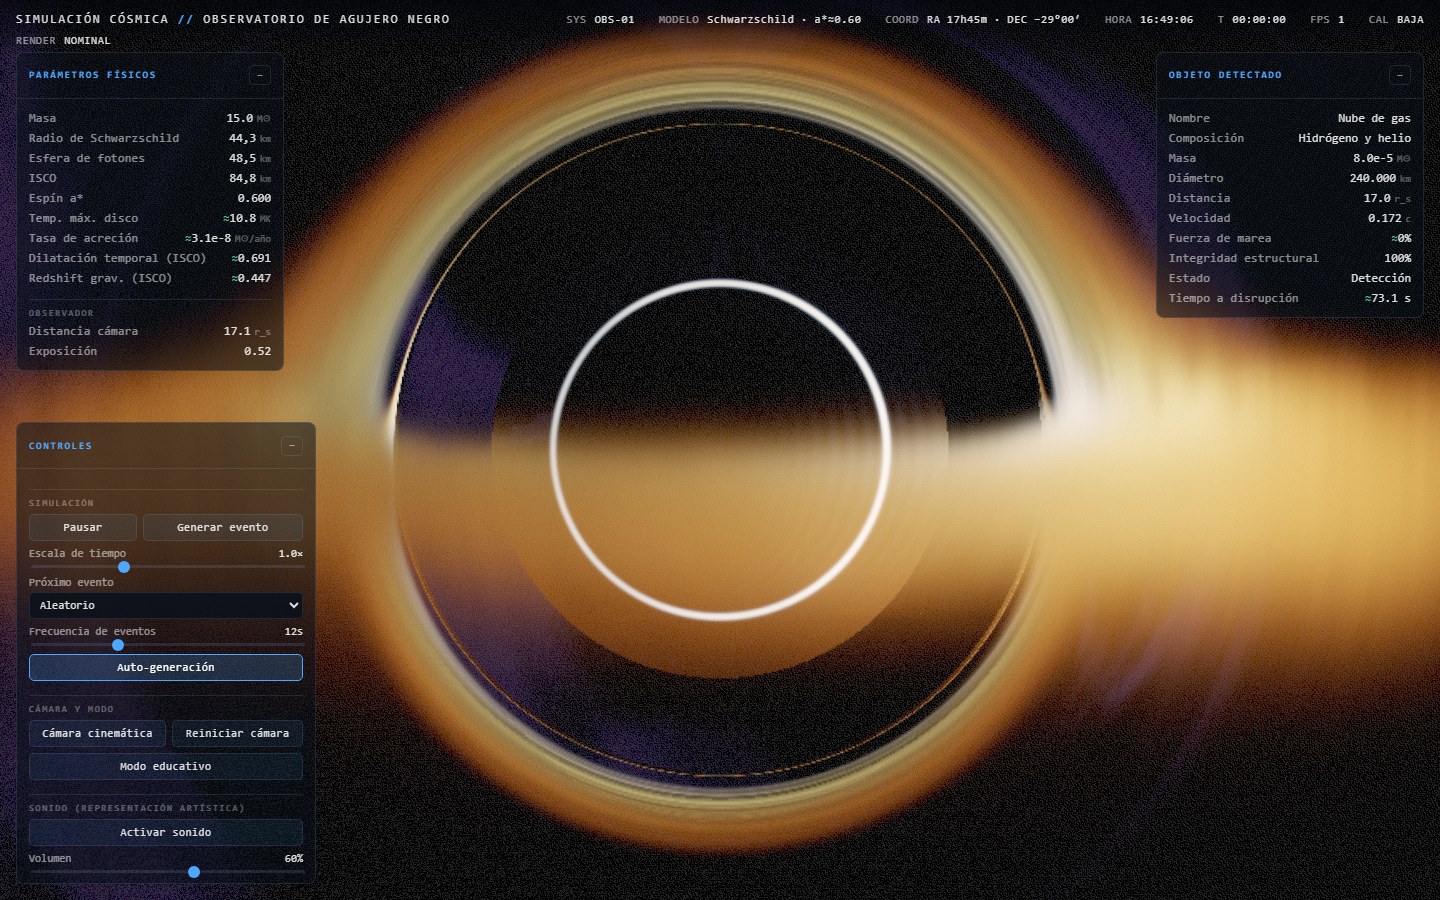Click Dilatación temporal value ≈0.691
The width and height of the screenshot is (1440, 900).
click(x=251, y=258)
